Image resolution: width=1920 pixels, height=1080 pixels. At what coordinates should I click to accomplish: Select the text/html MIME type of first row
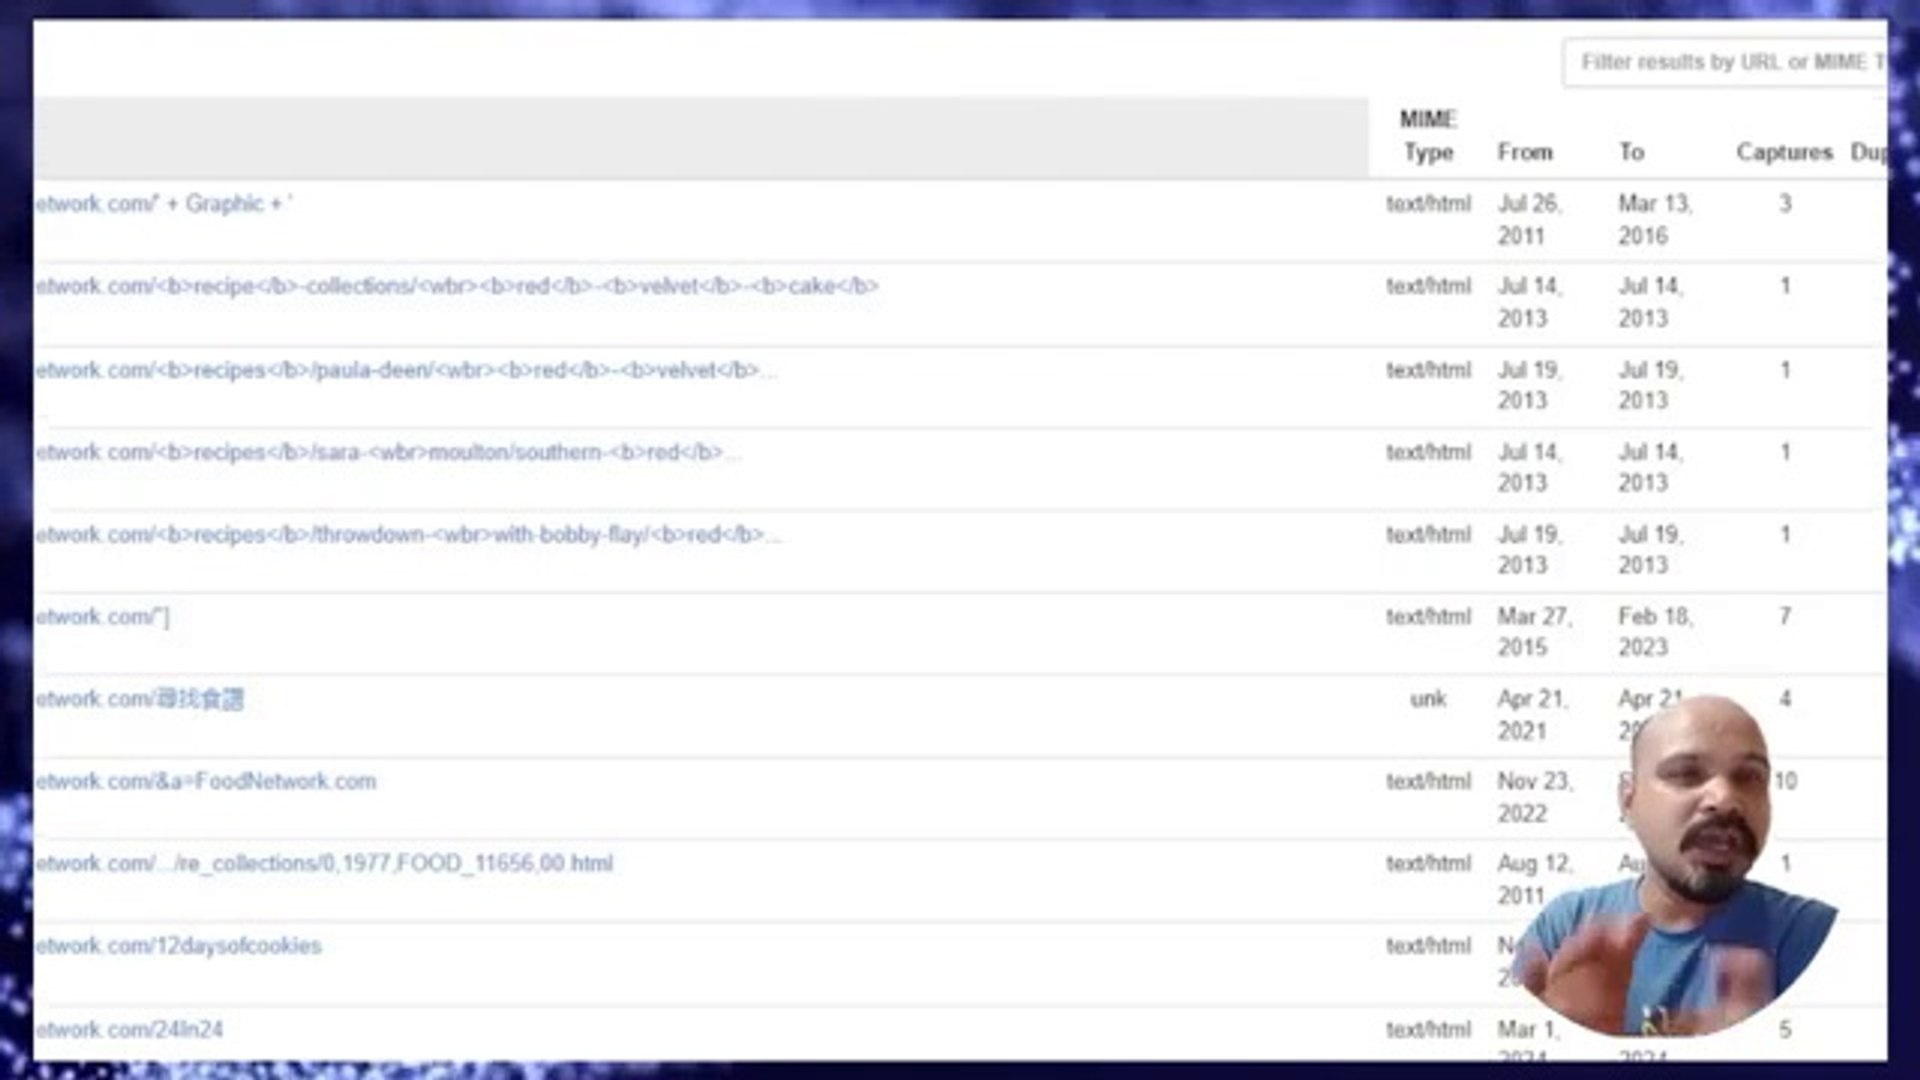pyautogui.click(x=1428, y=203)
